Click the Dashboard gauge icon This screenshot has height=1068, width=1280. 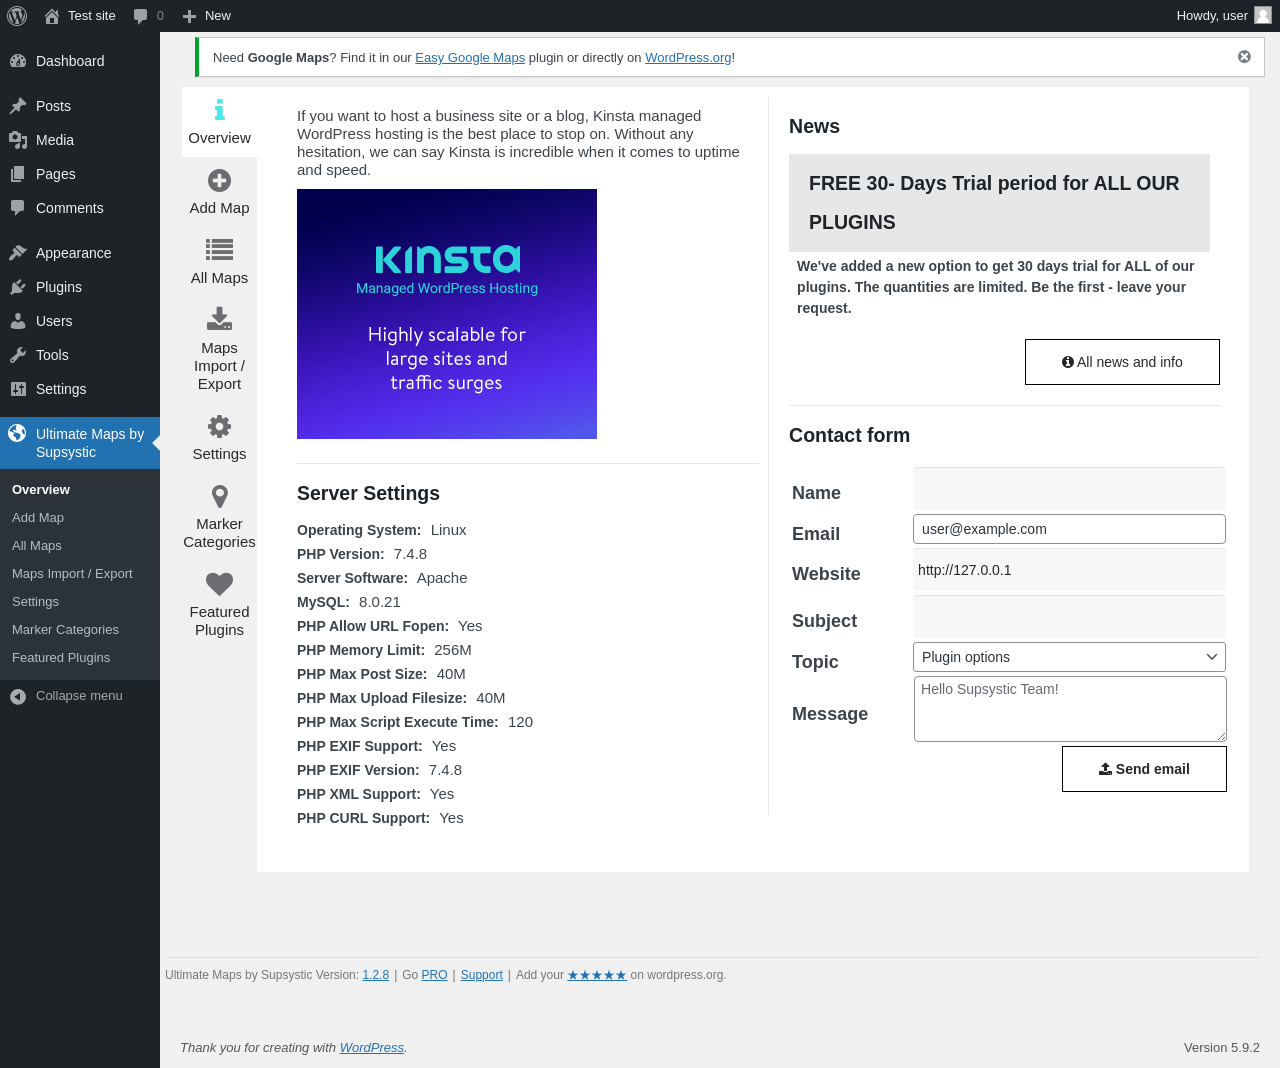[18, 61]
